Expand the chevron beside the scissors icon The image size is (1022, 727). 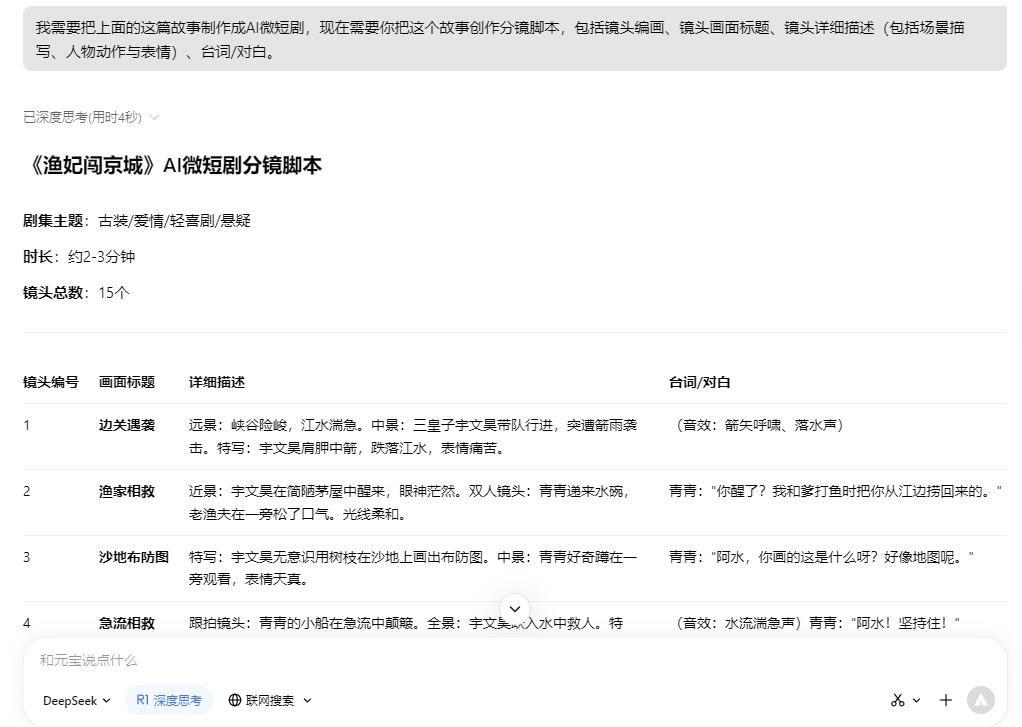click(916, 700)
